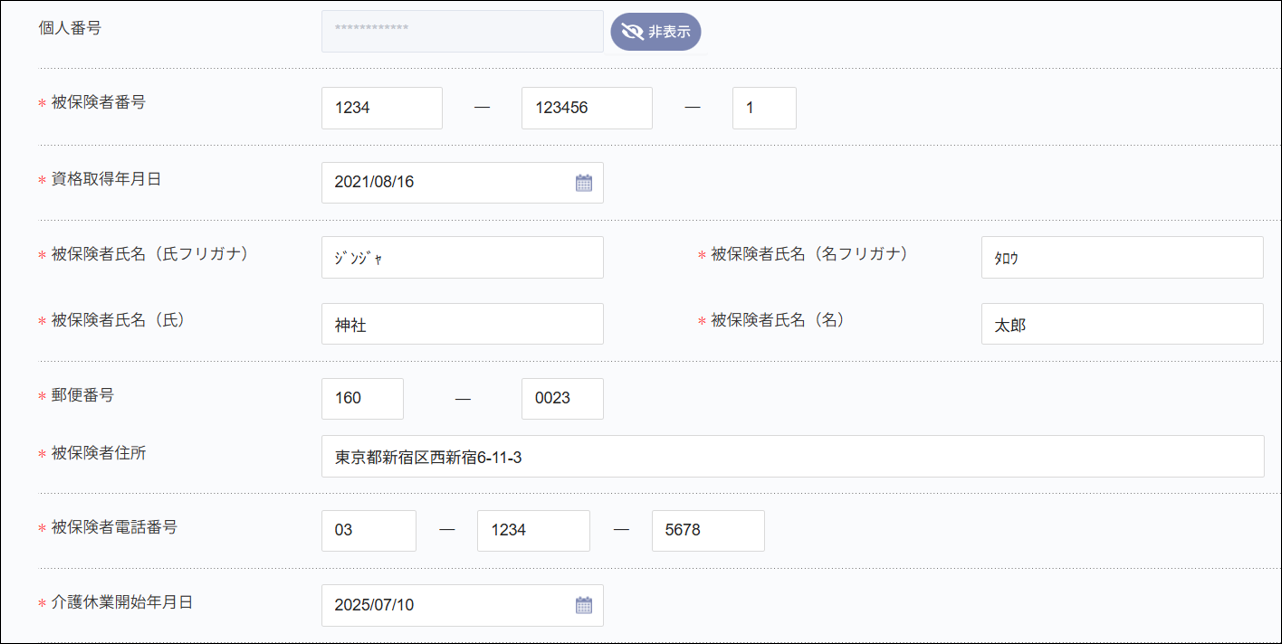
Task: Click the first 被保険者番号 segment containing 1234
Action: tap(381, 107)
